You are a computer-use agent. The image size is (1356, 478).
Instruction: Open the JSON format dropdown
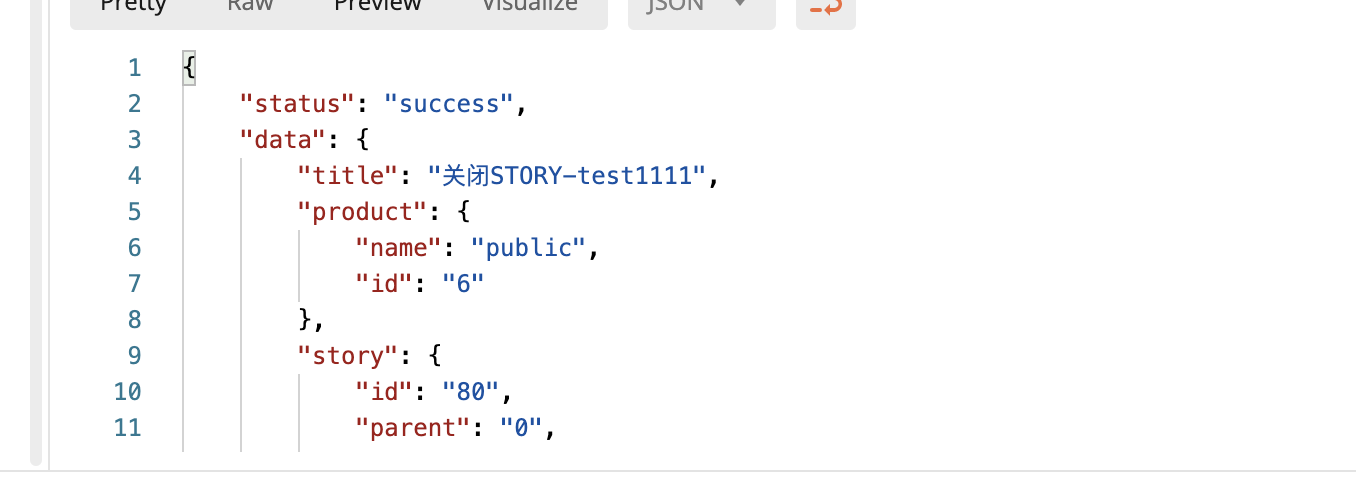coord(701,8)
